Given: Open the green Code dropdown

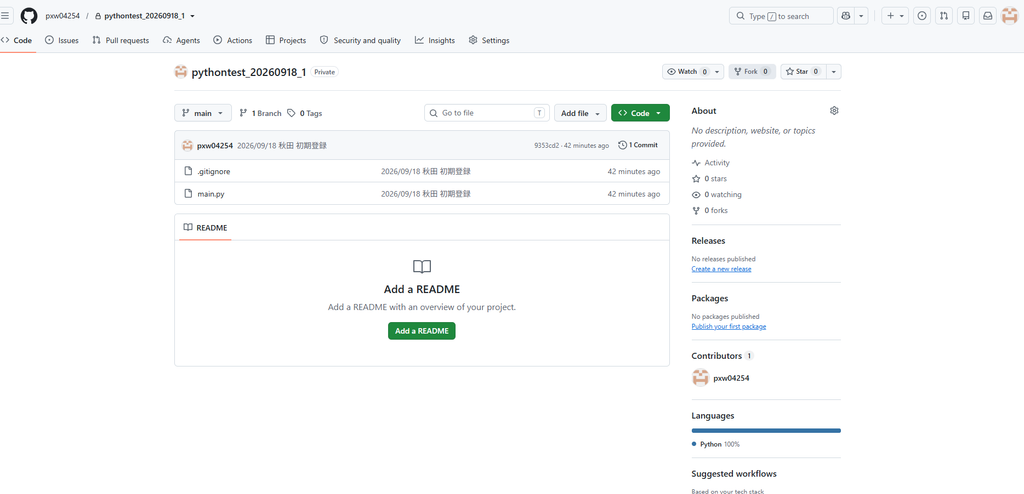Looking at the screenshot, I should pos(640,113).
